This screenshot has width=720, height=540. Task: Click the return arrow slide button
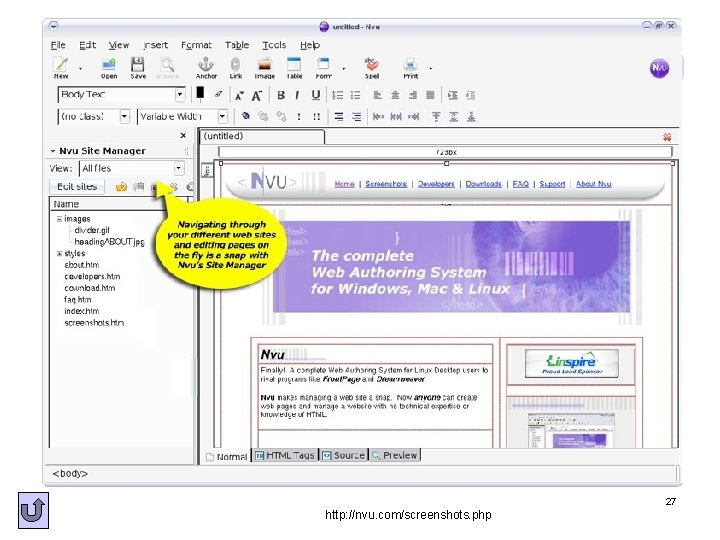point(34,510)
